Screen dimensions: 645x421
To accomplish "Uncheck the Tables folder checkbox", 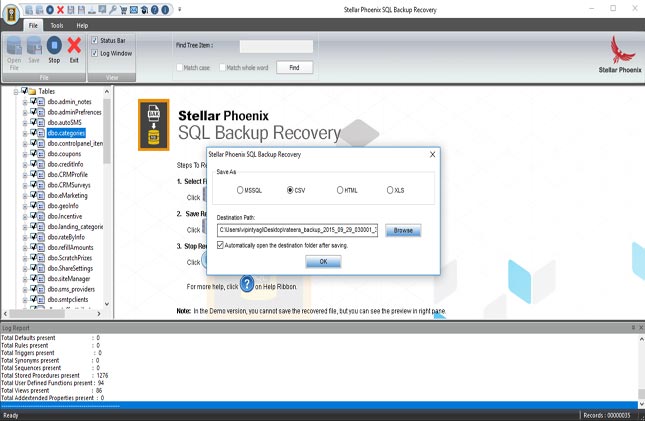I will 24,91.
